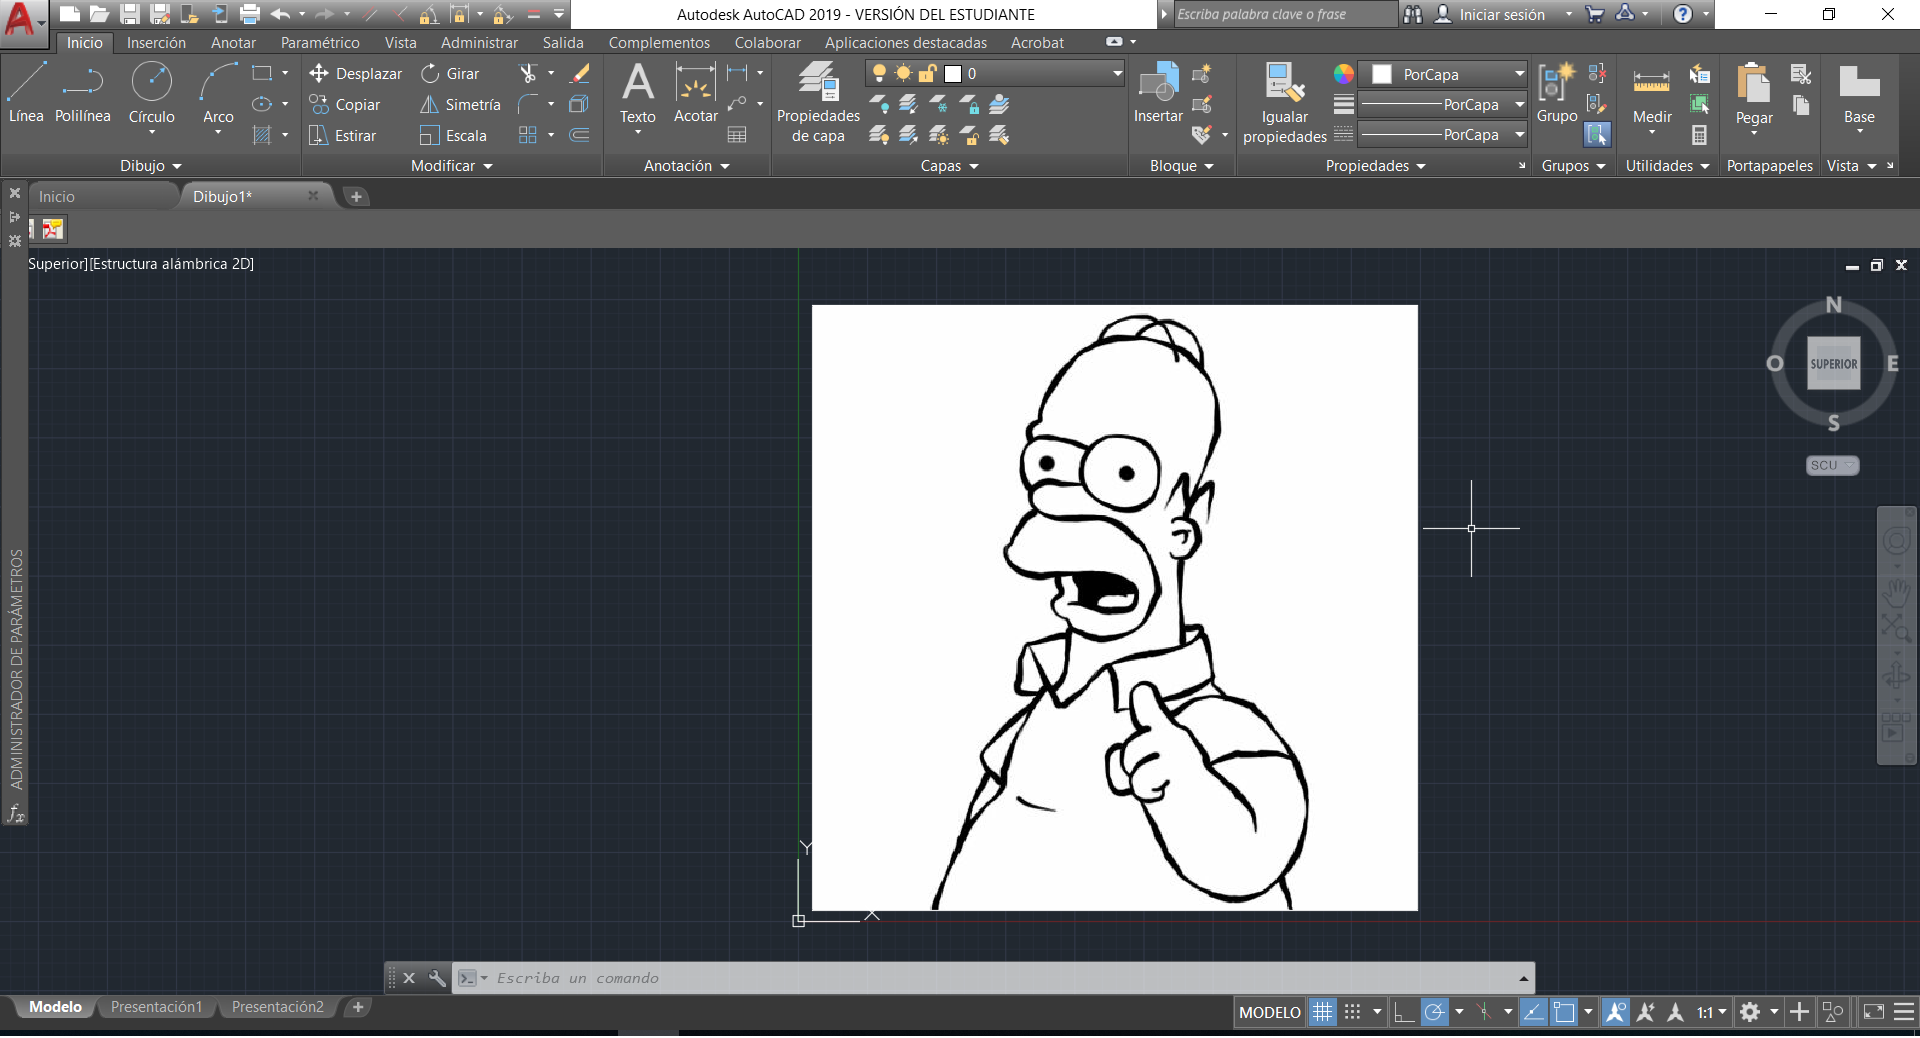Expand the Modificar panel
The width and height of the screenshot is (1920, 1038).
tap(452, 166)
